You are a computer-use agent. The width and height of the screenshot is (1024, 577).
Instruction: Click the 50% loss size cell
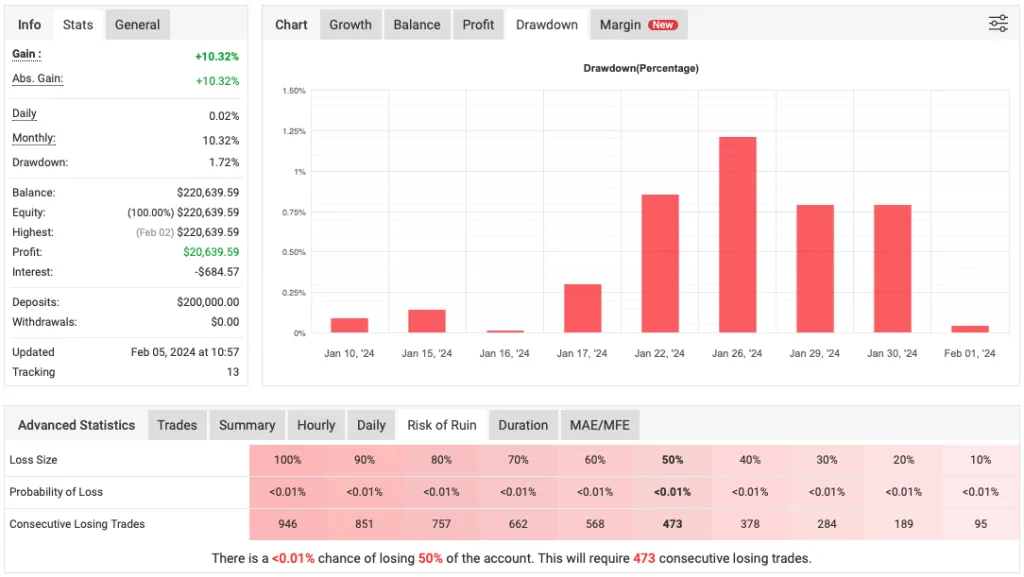pyautogui.click(x=673, y=460)
